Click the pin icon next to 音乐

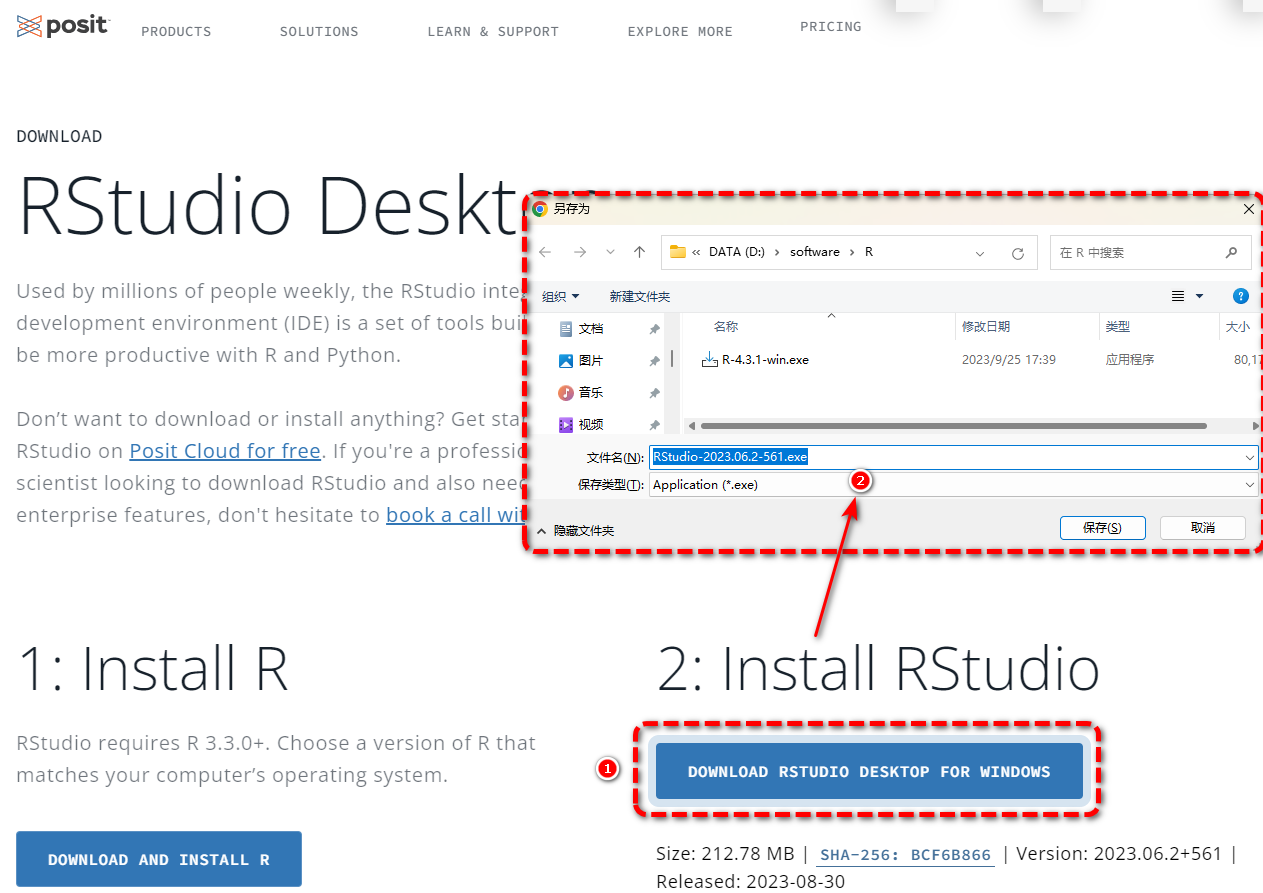[x=654, y=393]
